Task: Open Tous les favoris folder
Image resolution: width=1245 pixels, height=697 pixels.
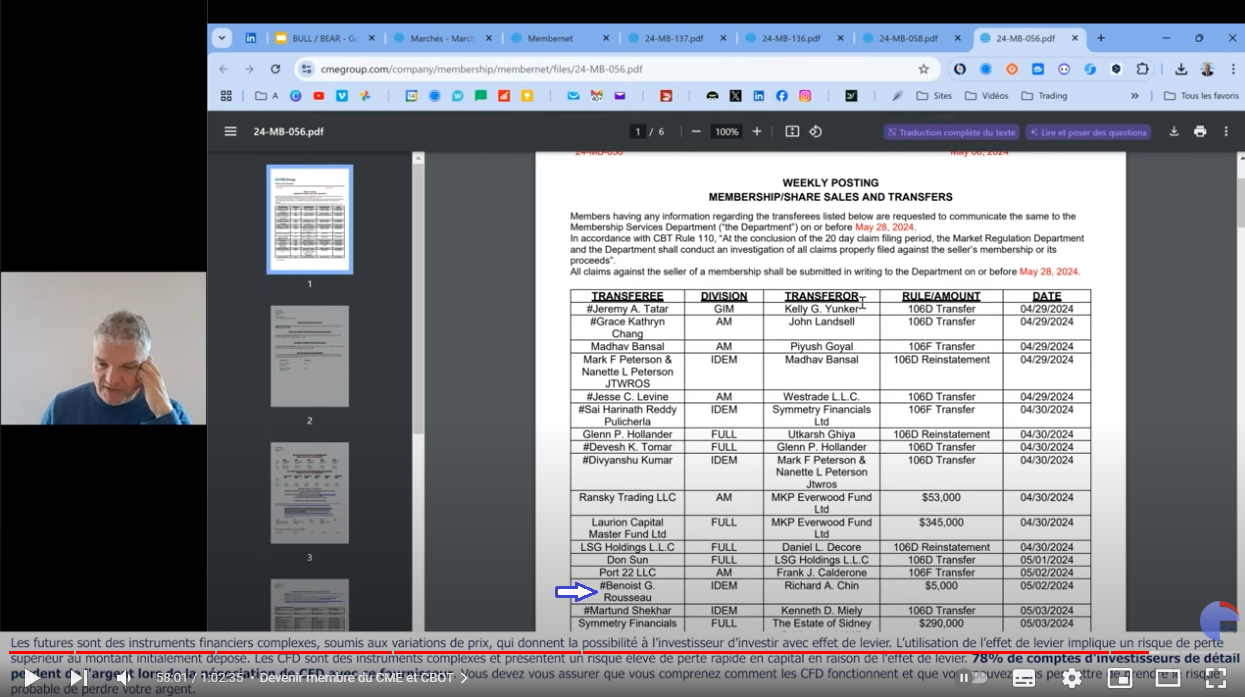Action: [1201, 96]
